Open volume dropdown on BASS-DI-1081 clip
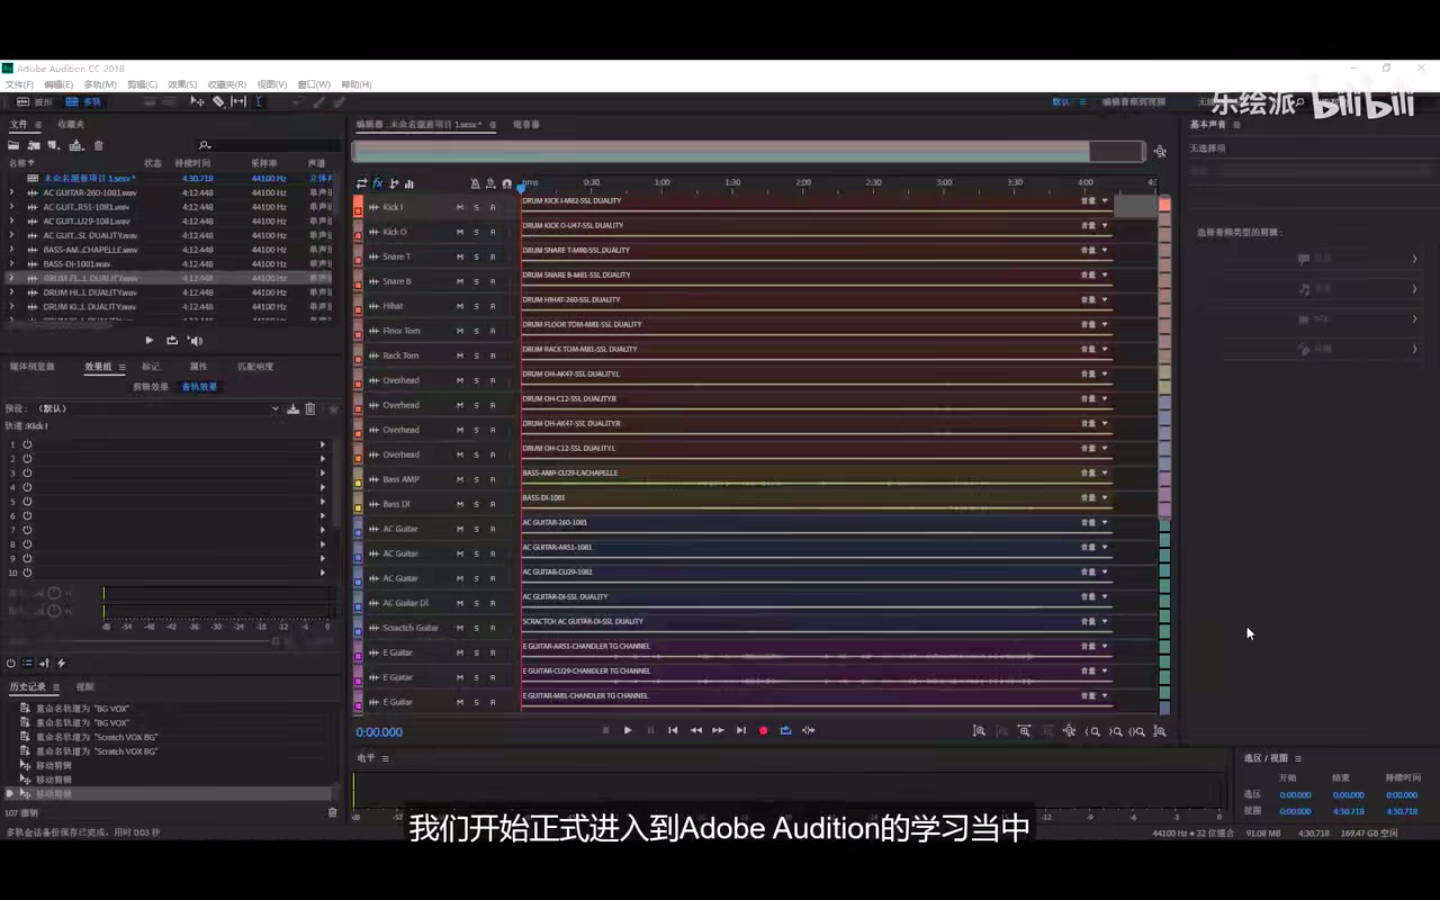 click(x=1105, y=498)
